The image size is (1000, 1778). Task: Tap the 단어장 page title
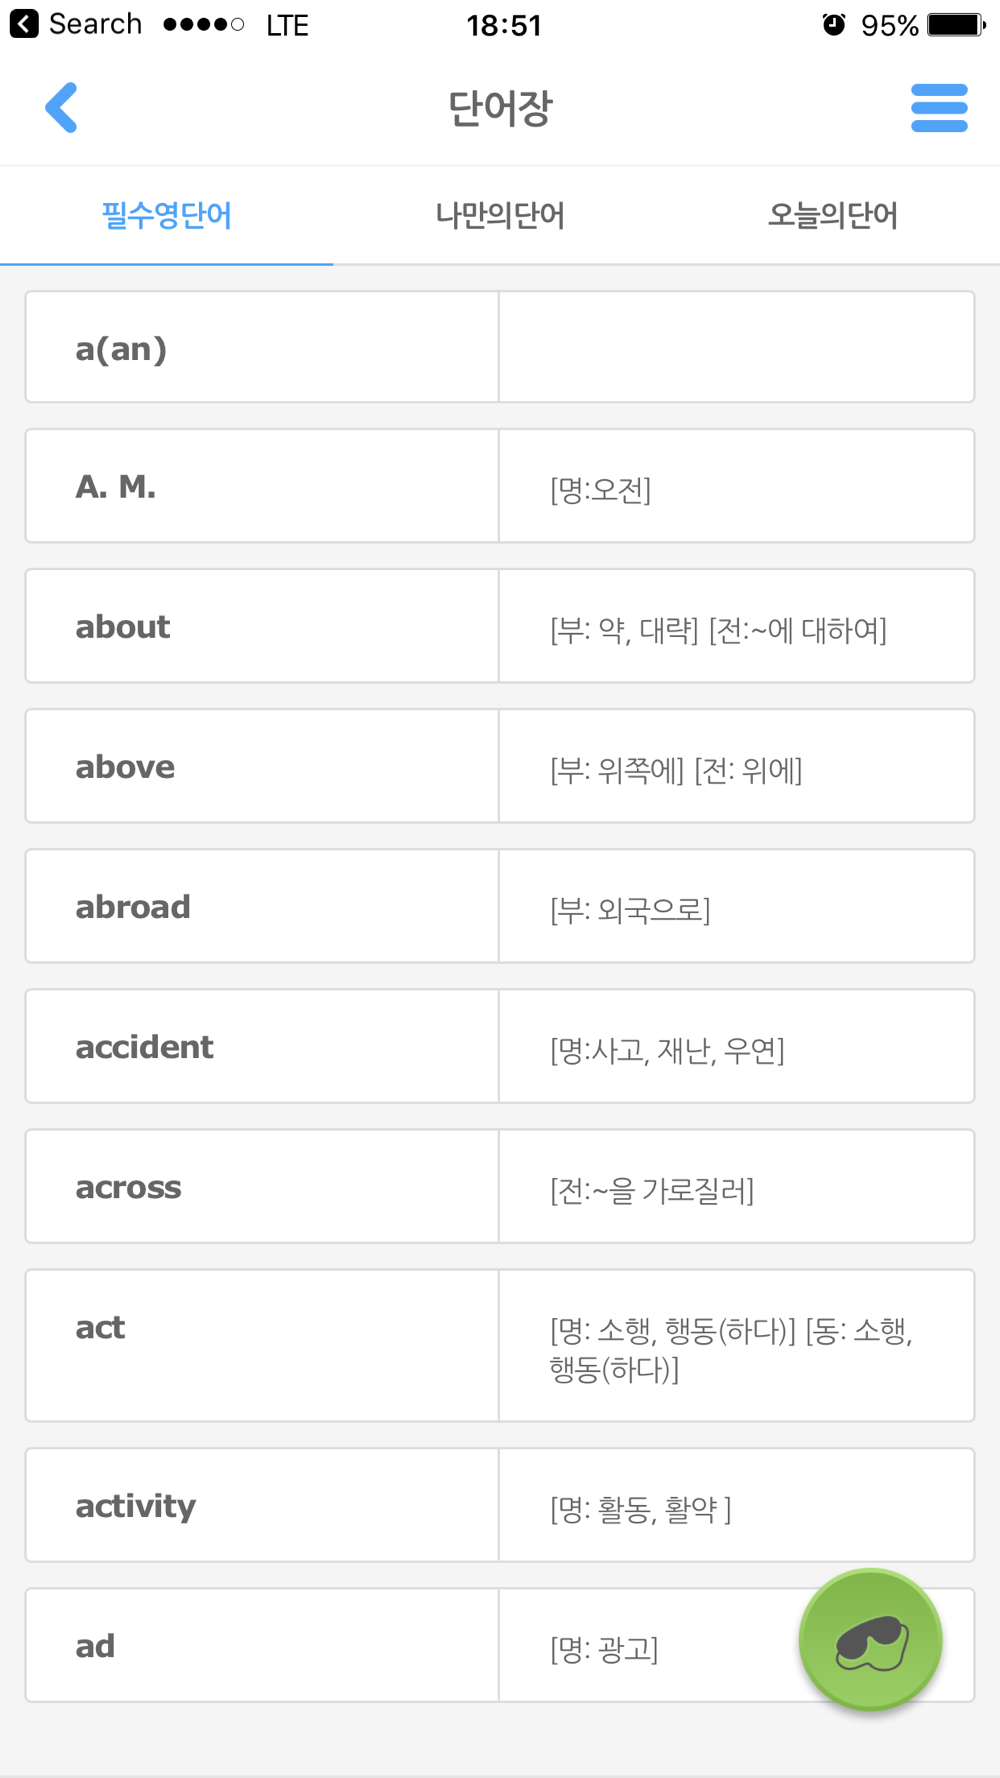click(500, 108)
